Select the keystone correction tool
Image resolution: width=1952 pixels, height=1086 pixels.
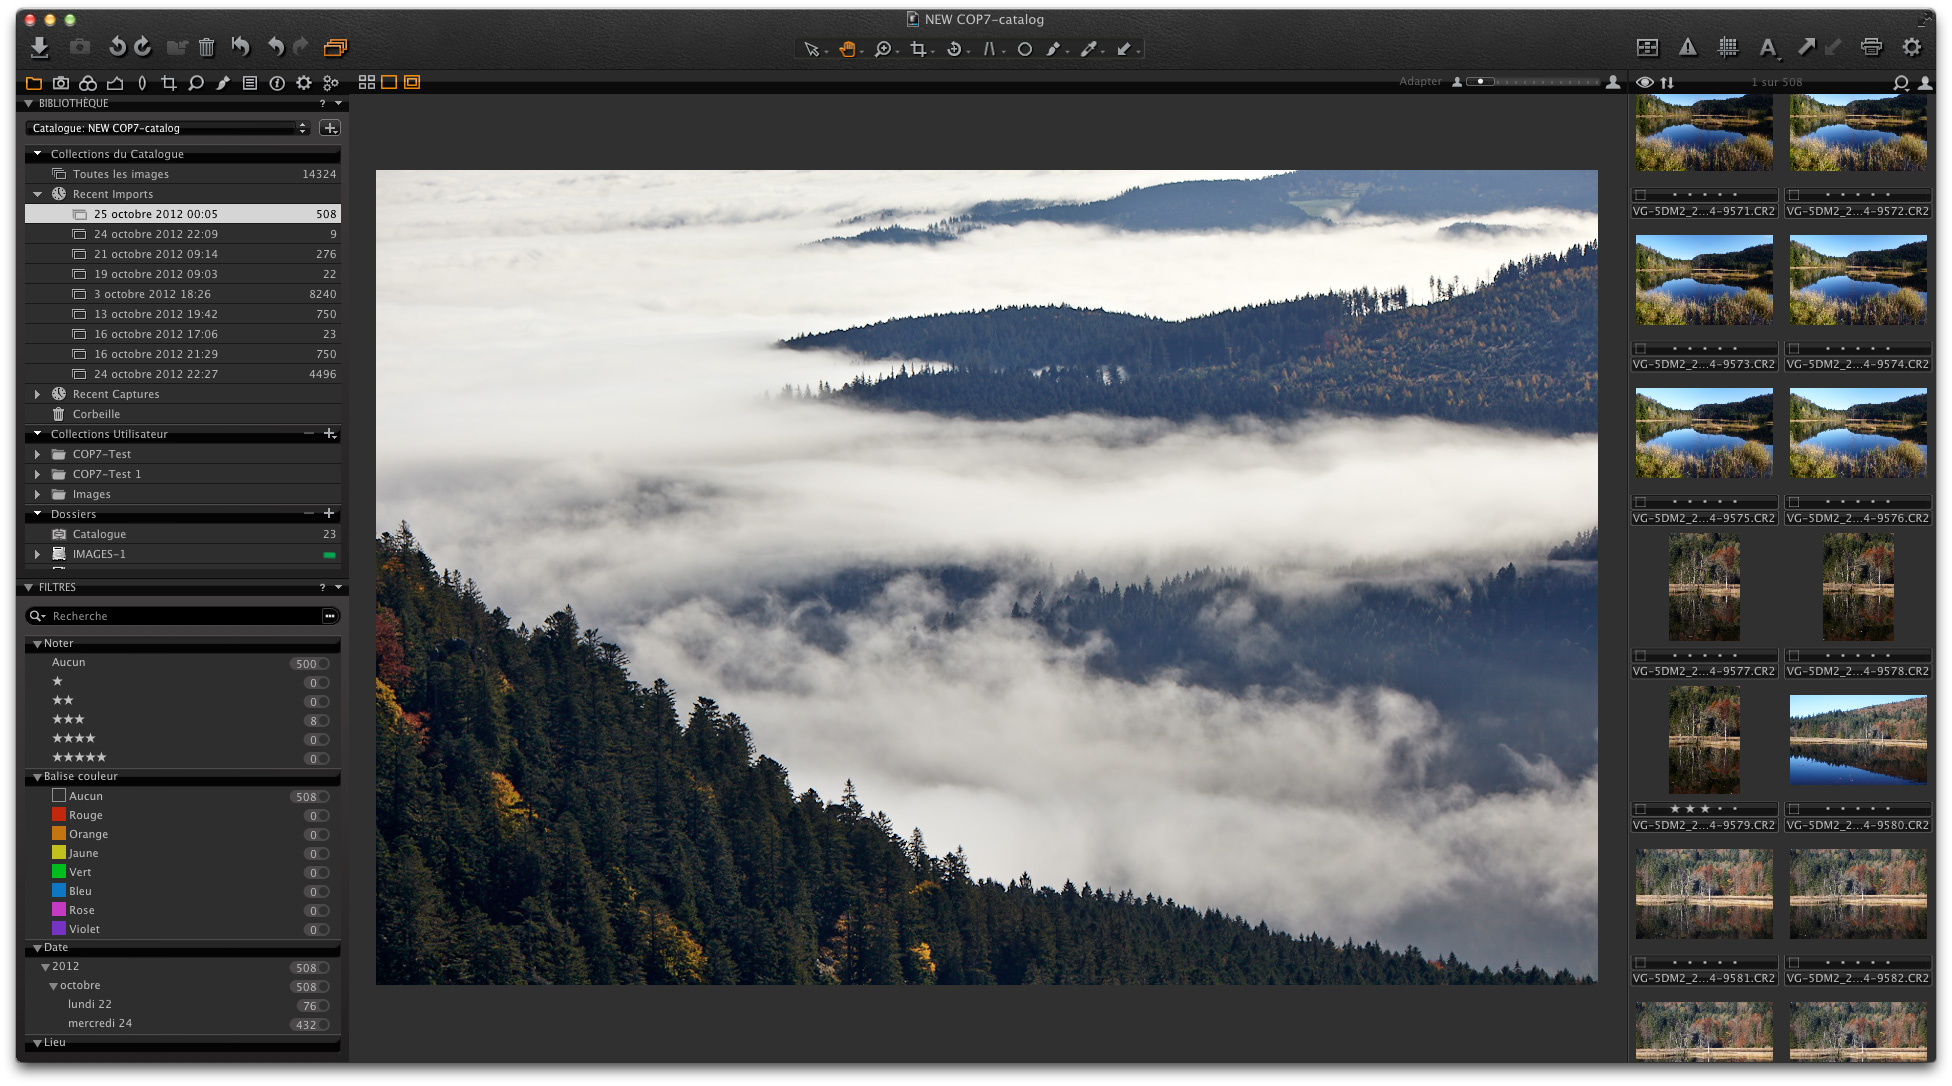tap(989, 49)
